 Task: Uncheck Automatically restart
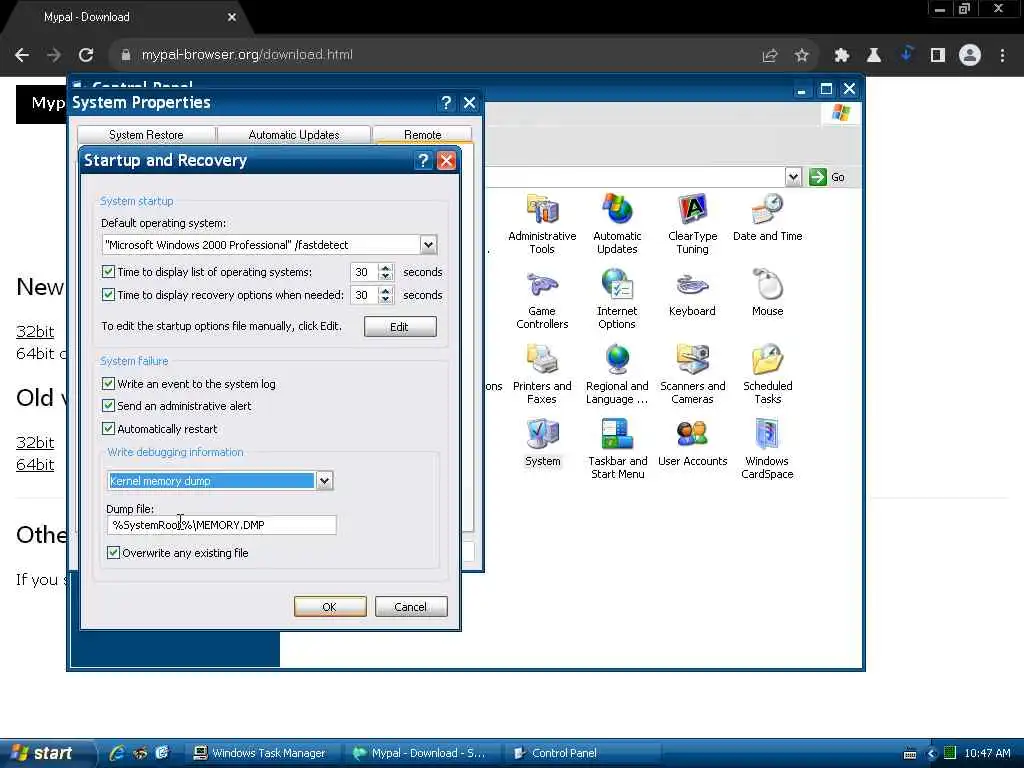click(108, 428)
